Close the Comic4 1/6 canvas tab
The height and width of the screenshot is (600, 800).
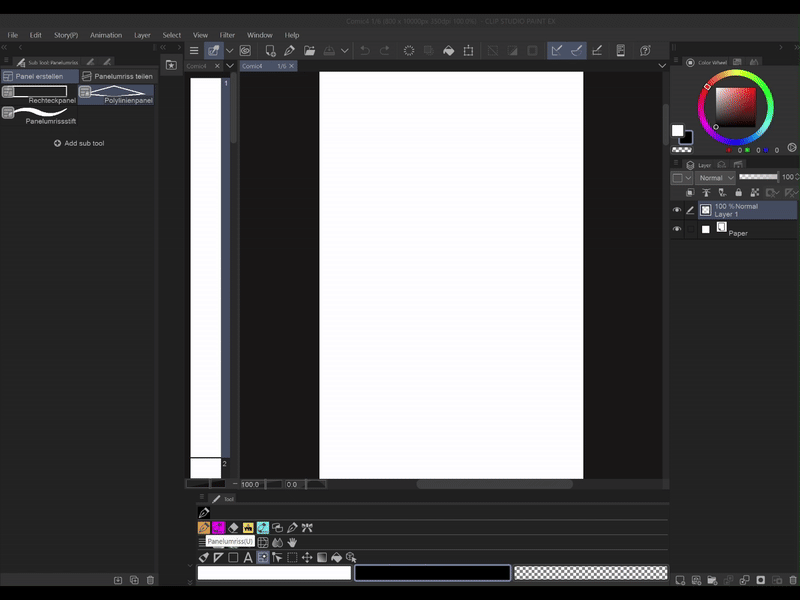[x=291, y=66]
